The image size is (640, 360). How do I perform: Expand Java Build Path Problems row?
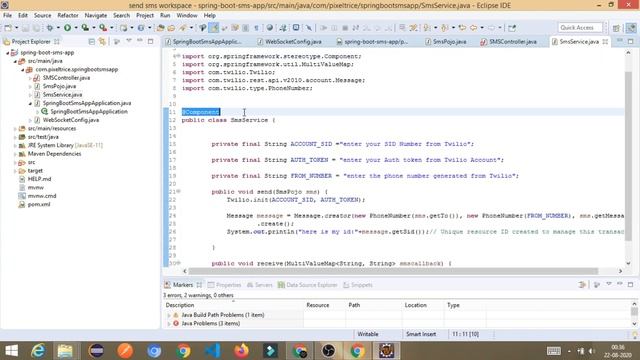pyautogui.click(x=169, y=315)
